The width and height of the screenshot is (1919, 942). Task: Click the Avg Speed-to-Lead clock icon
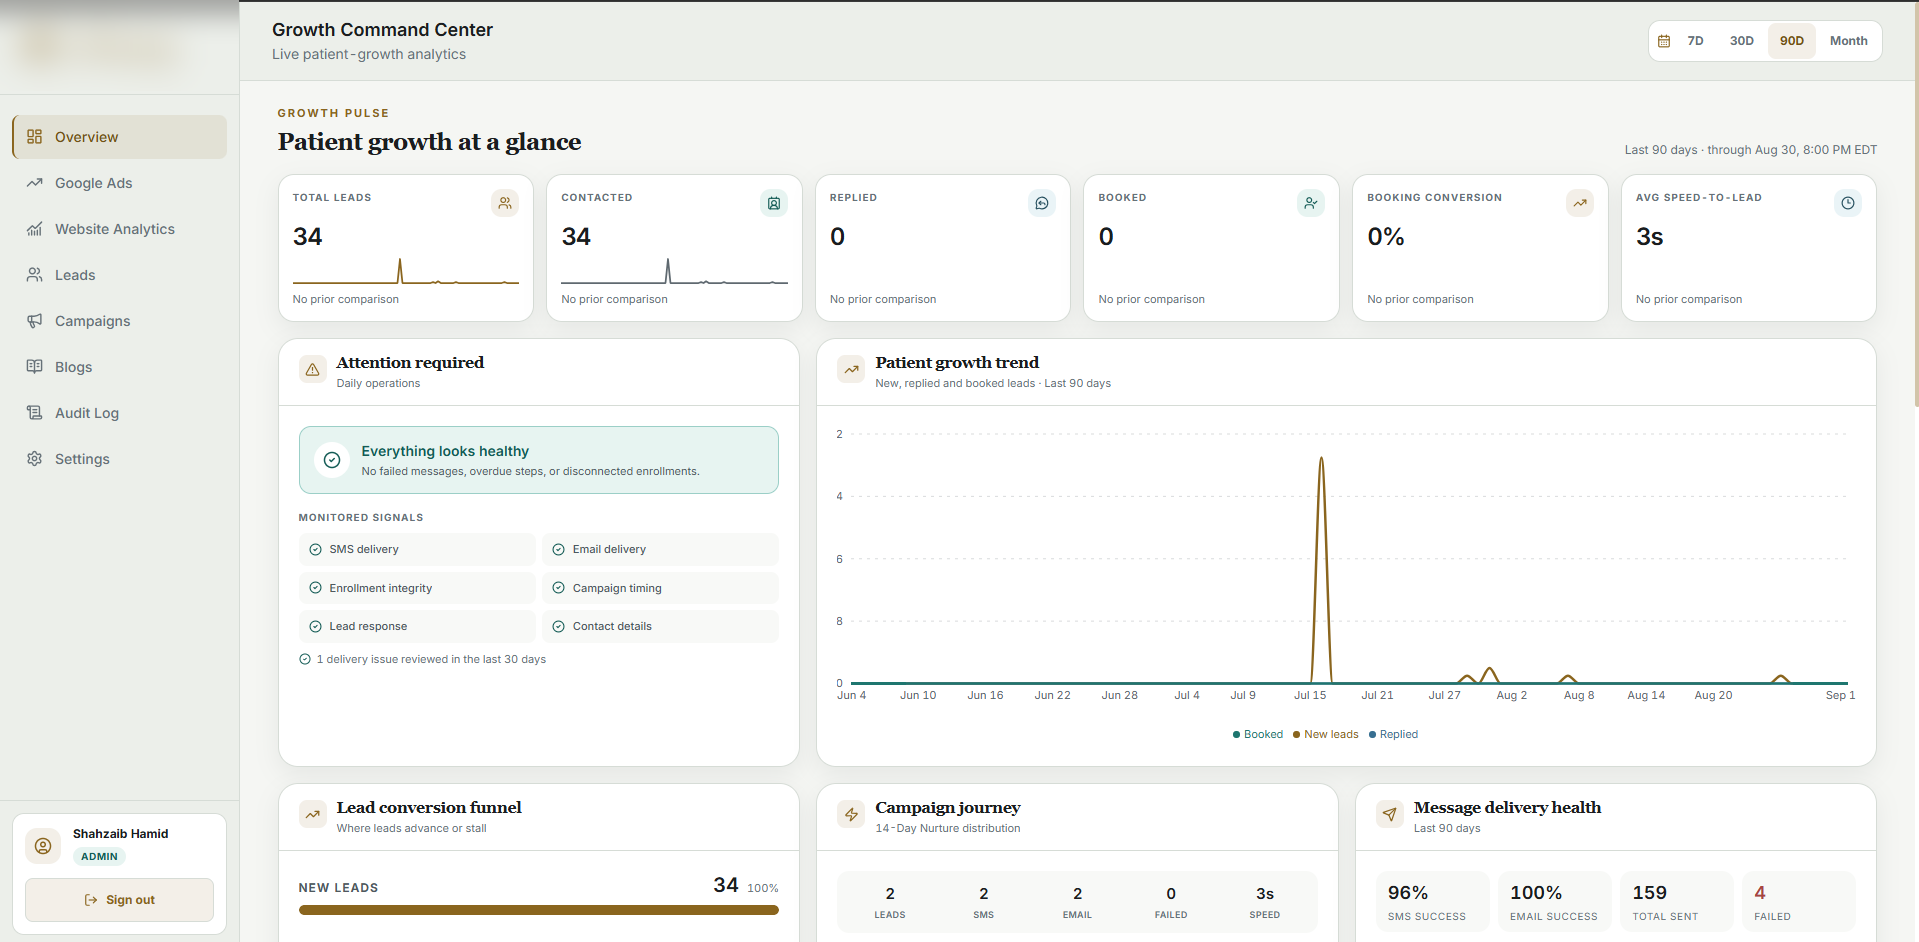pyautogui.click(x=1848, y=203)
